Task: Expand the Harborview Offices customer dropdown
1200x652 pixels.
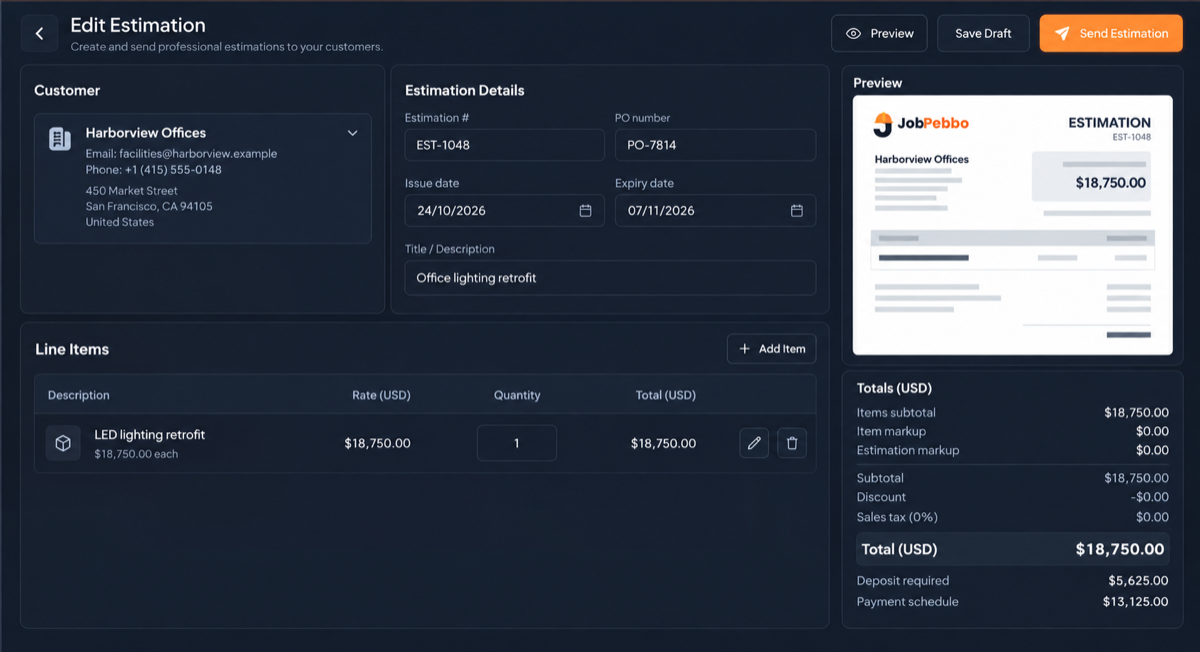Action: click(352, 133)
